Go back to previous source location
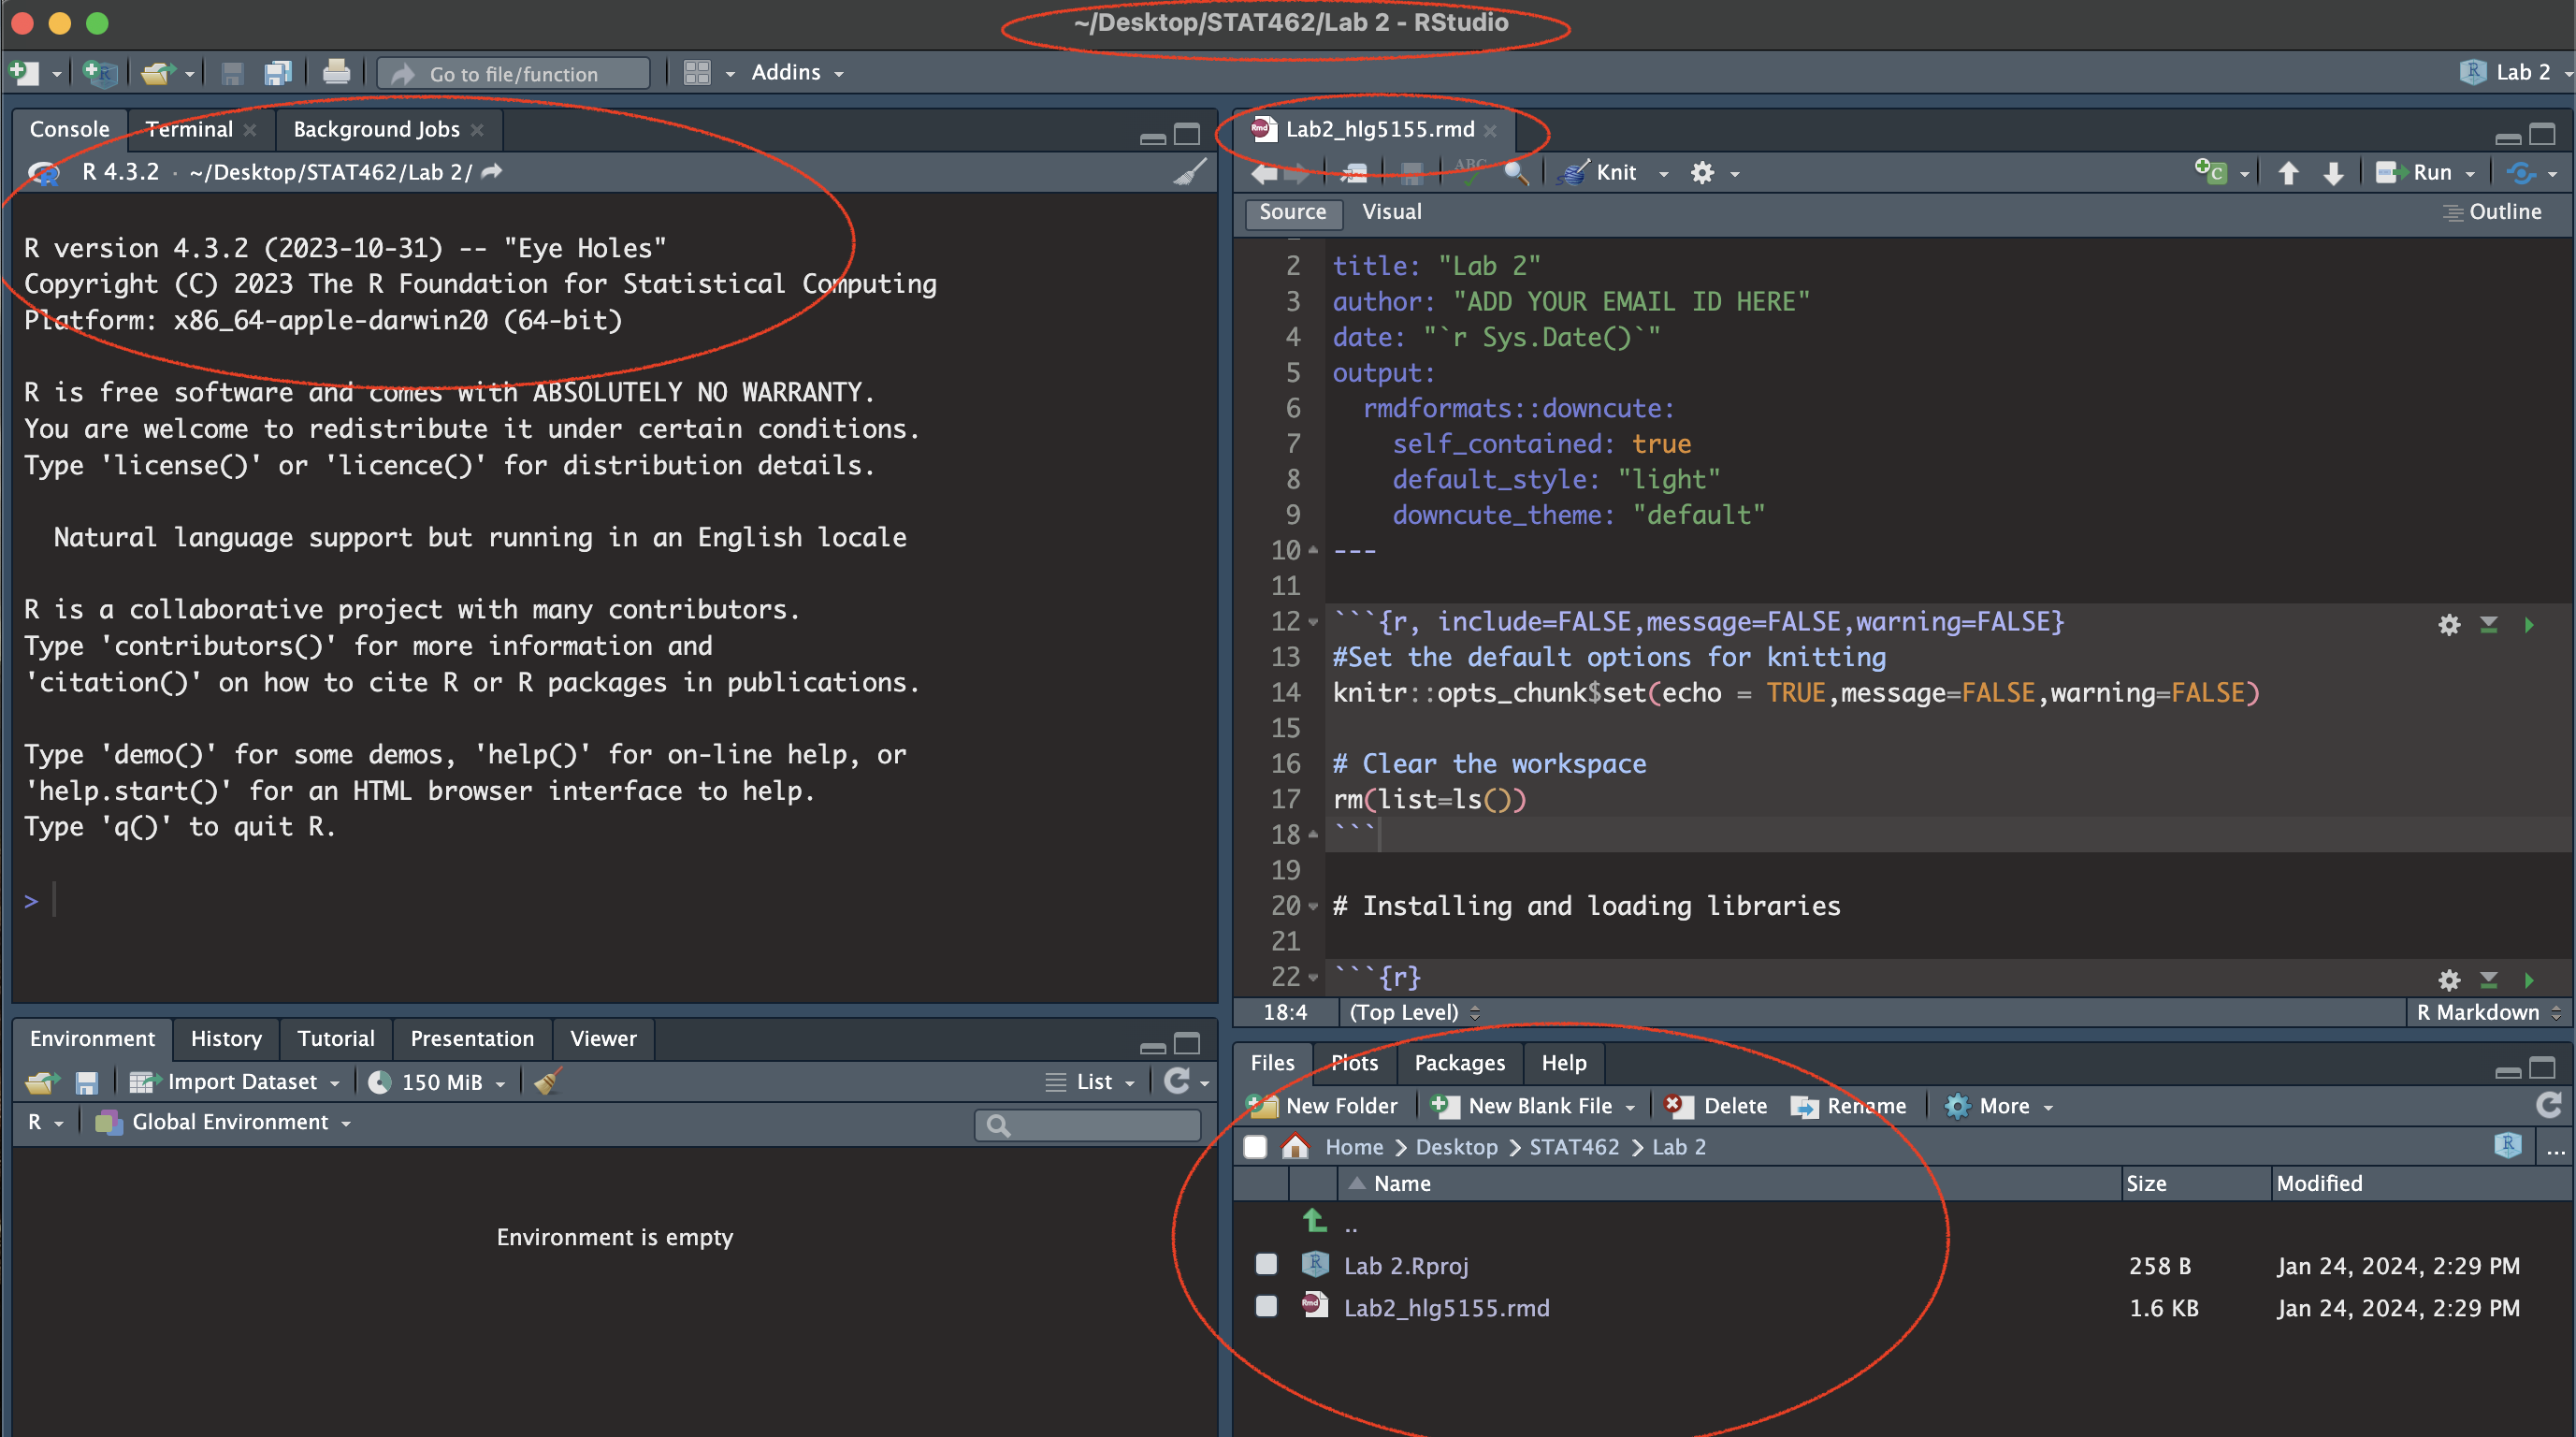Viewport: 2576px width, 1437px height. (x=1264, y=173)
